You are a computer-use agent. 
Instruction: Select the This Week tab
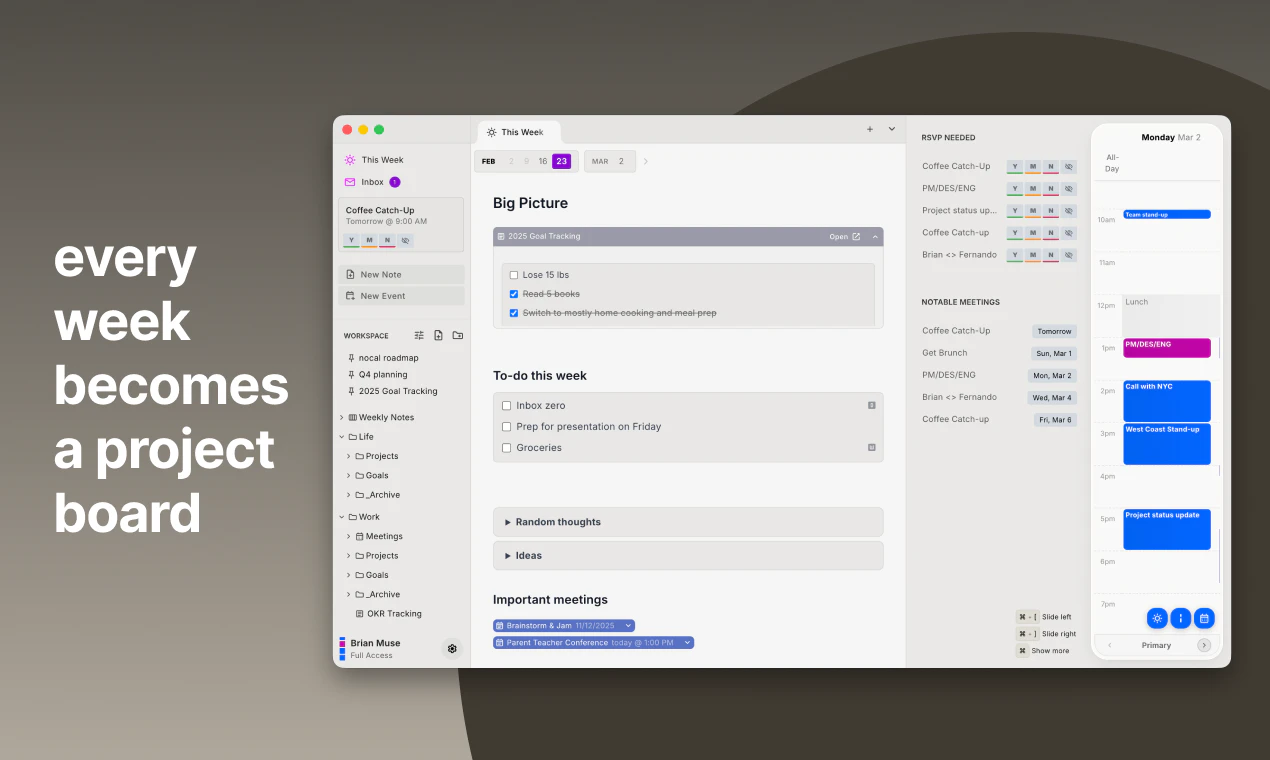click(519, 132)
